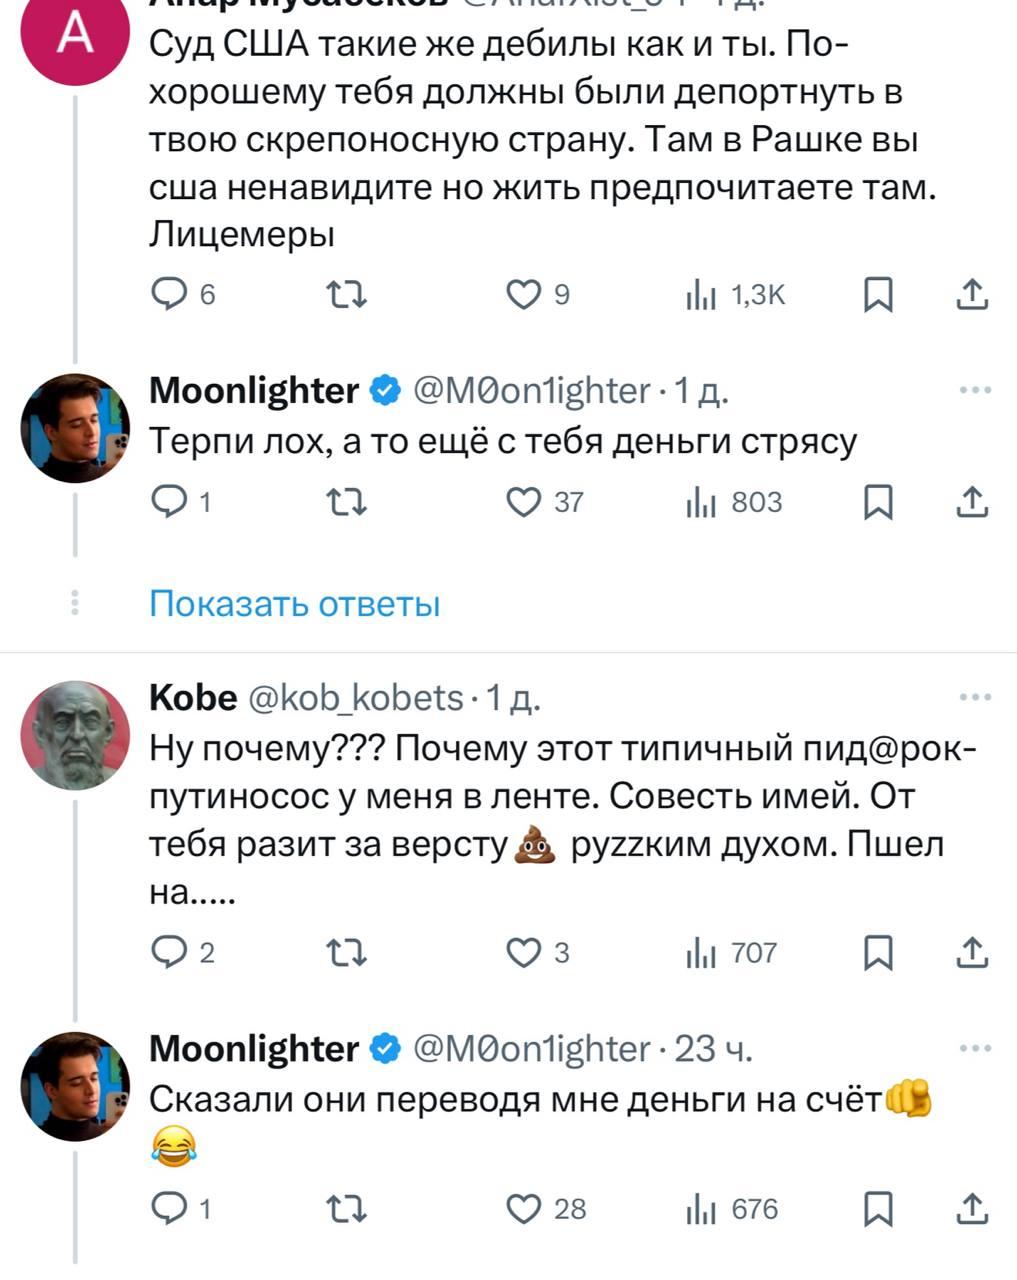Screen dimensions: 1017x1280
Task: Repost Moonlighter's tweet with 37 likes
Action: click(348, 502)
